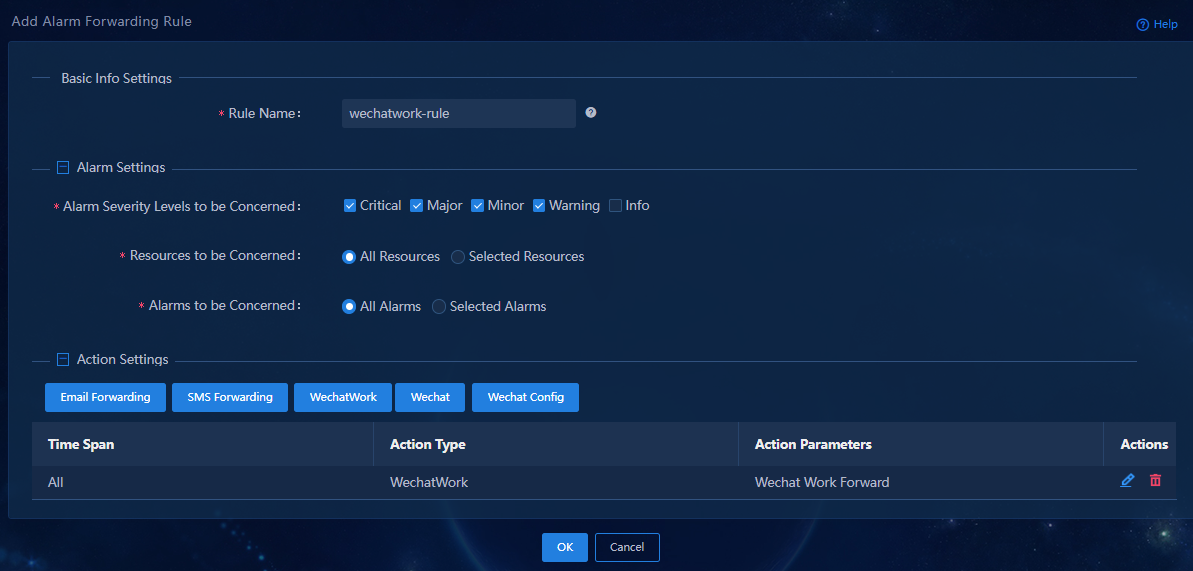Image resolution: width=1193 pixels, height=571 pixels.
Task: Click the Time Span column header
Action: pos(202,444)
